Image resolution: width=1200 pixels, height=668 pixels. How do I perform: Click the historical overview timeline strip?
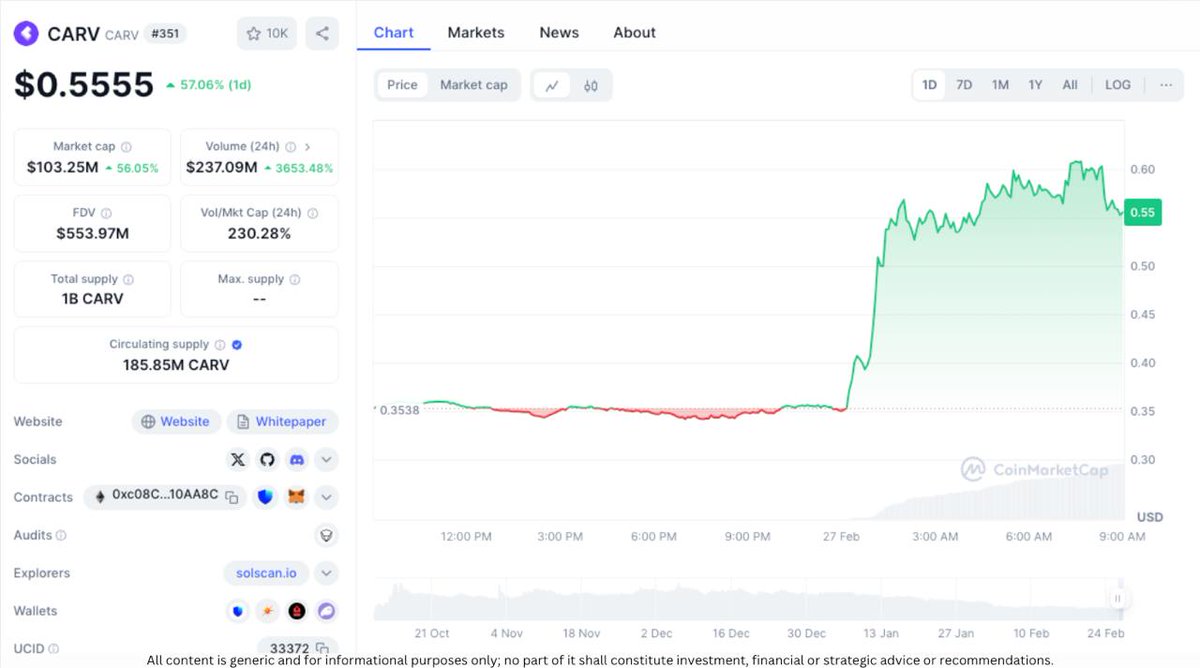tap(748, 599)
